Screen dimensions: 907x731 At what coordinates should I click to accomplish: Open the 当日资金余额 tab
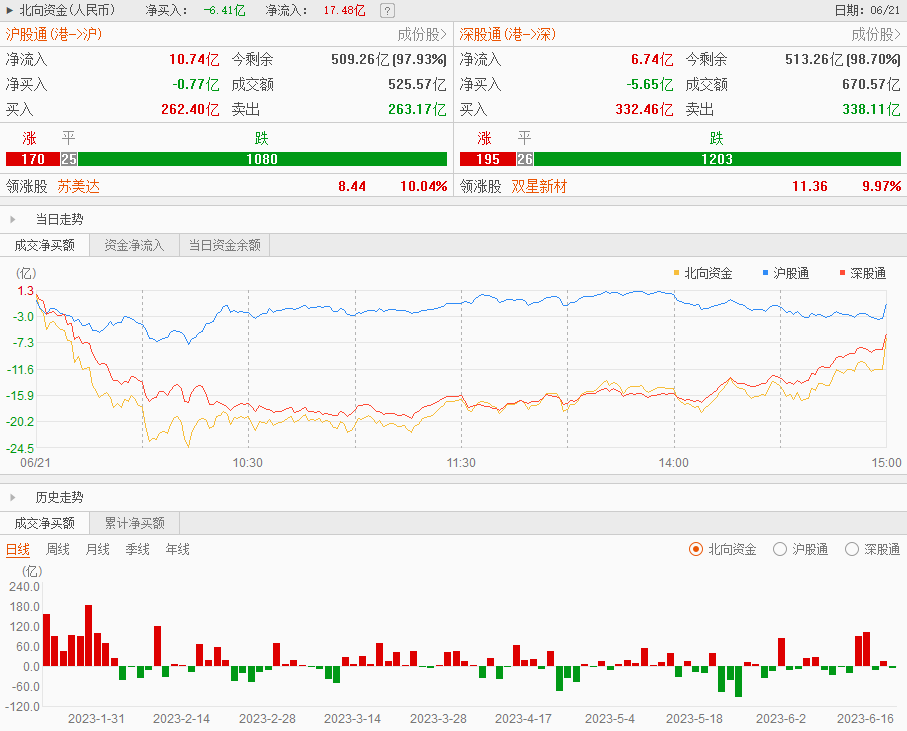tap(225, 245)
